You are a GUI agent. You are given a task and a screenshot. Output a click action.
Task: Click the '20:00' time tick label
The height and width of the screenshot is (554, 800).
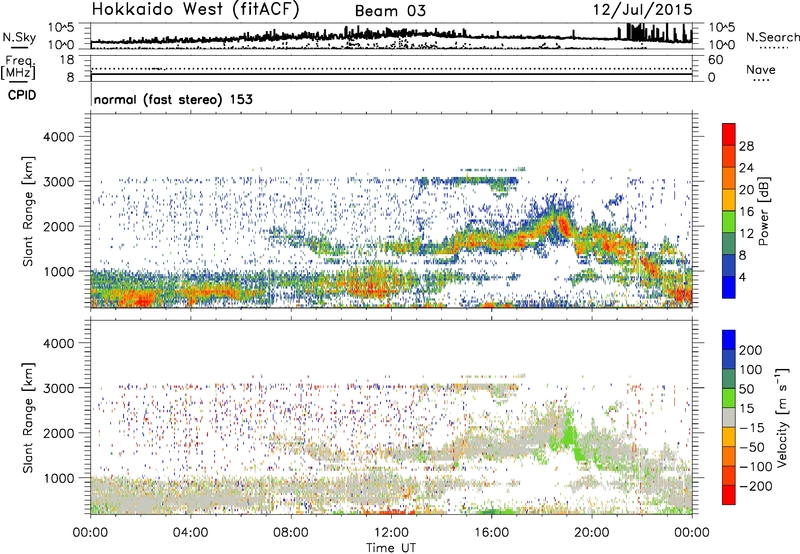[x=591, y=533]
